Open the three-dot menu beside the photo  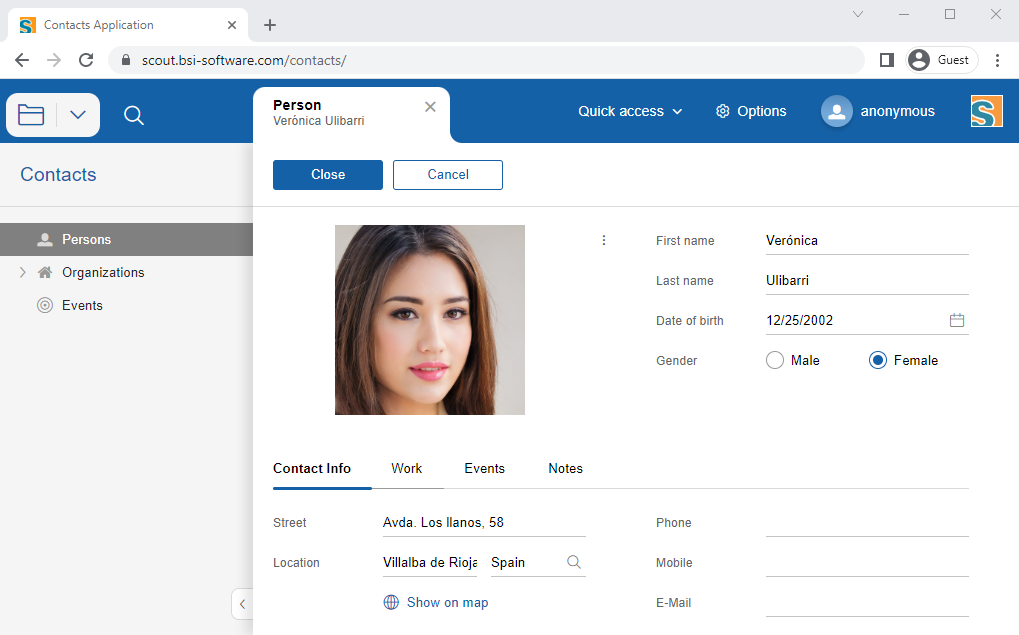(604, 240)
